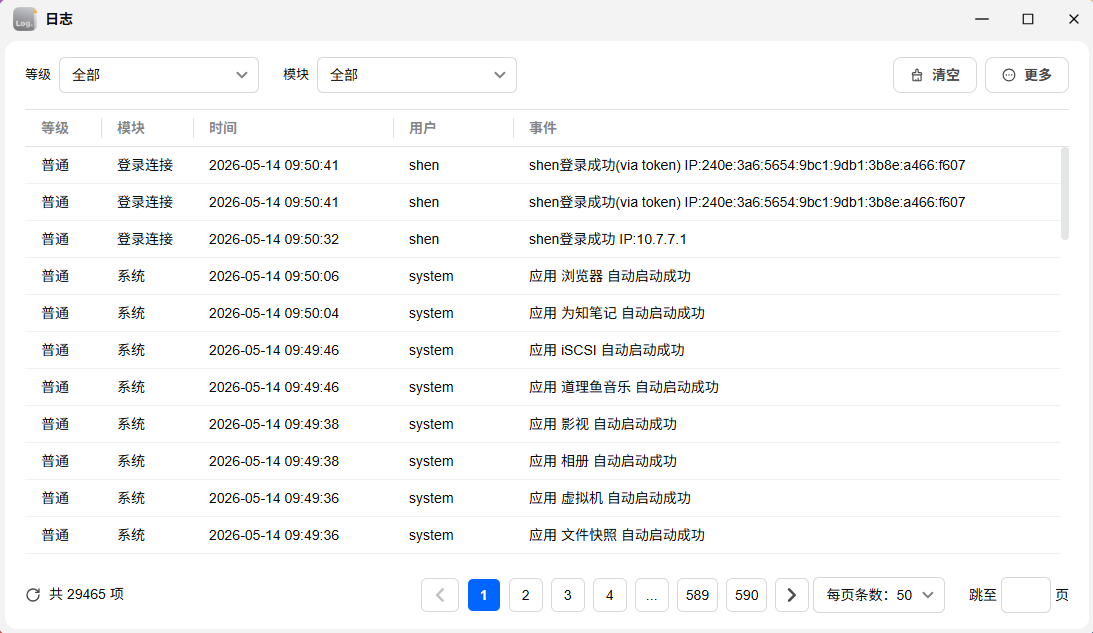
Task: Select the '应用 为知笔记 自动启动成功' row
Action: 543,313
